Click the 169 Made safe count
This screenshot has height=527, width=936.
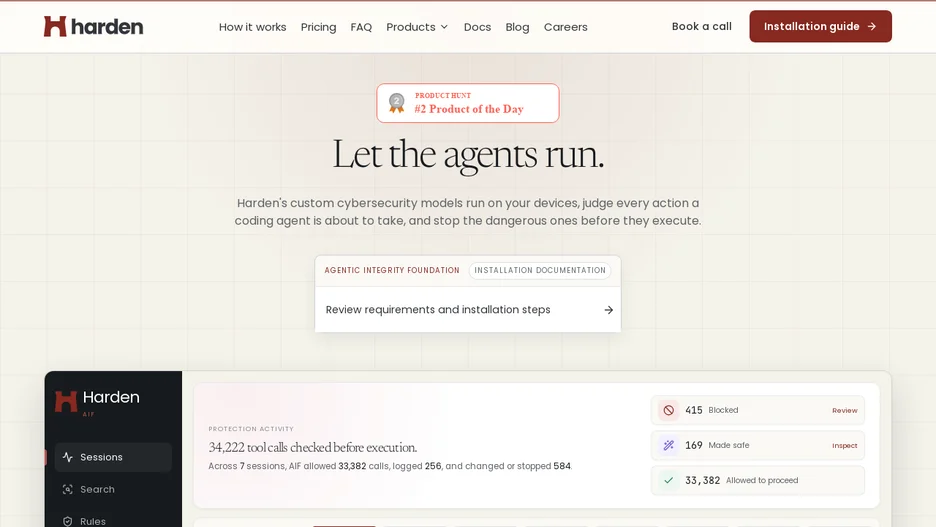(694, 445)
